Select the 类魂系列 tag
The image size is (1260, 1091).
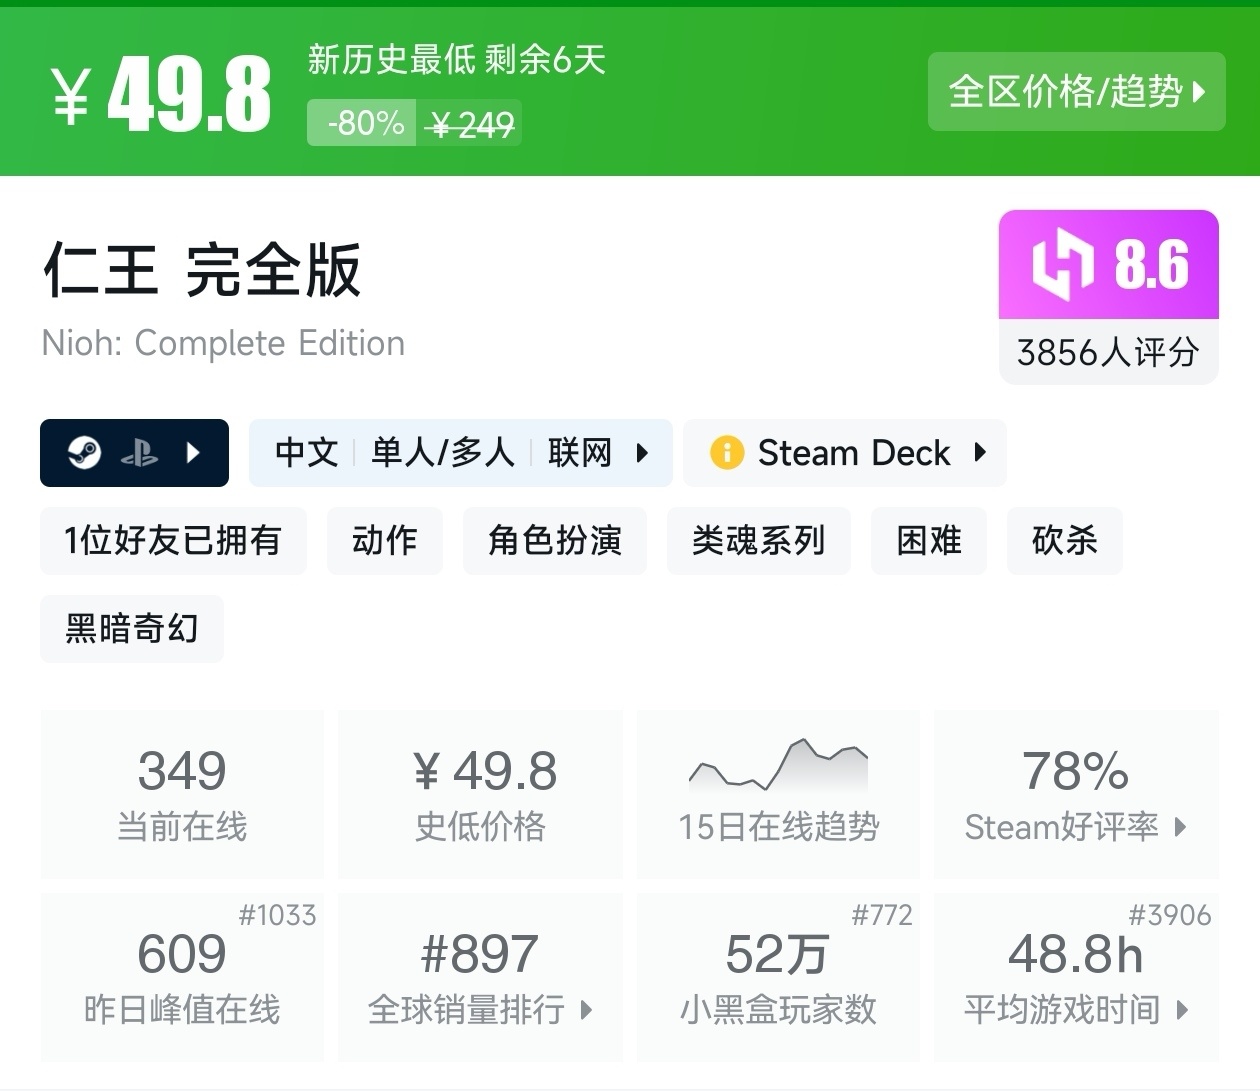[759, 541]
